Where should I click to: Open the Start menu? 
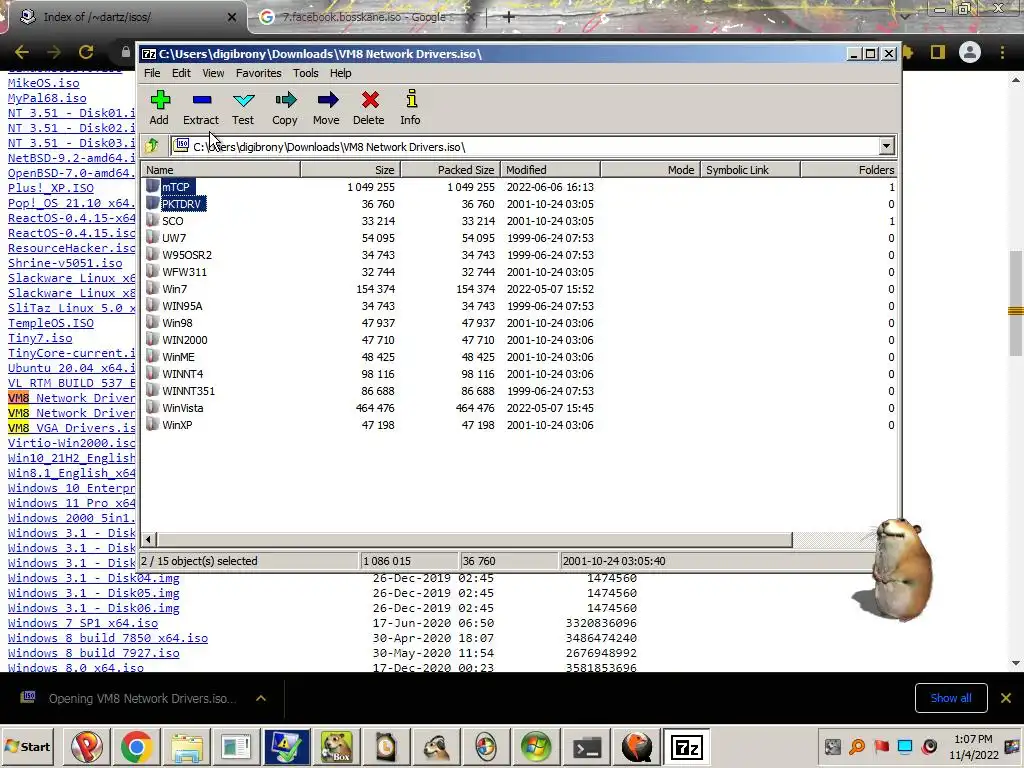click(27, 746)
